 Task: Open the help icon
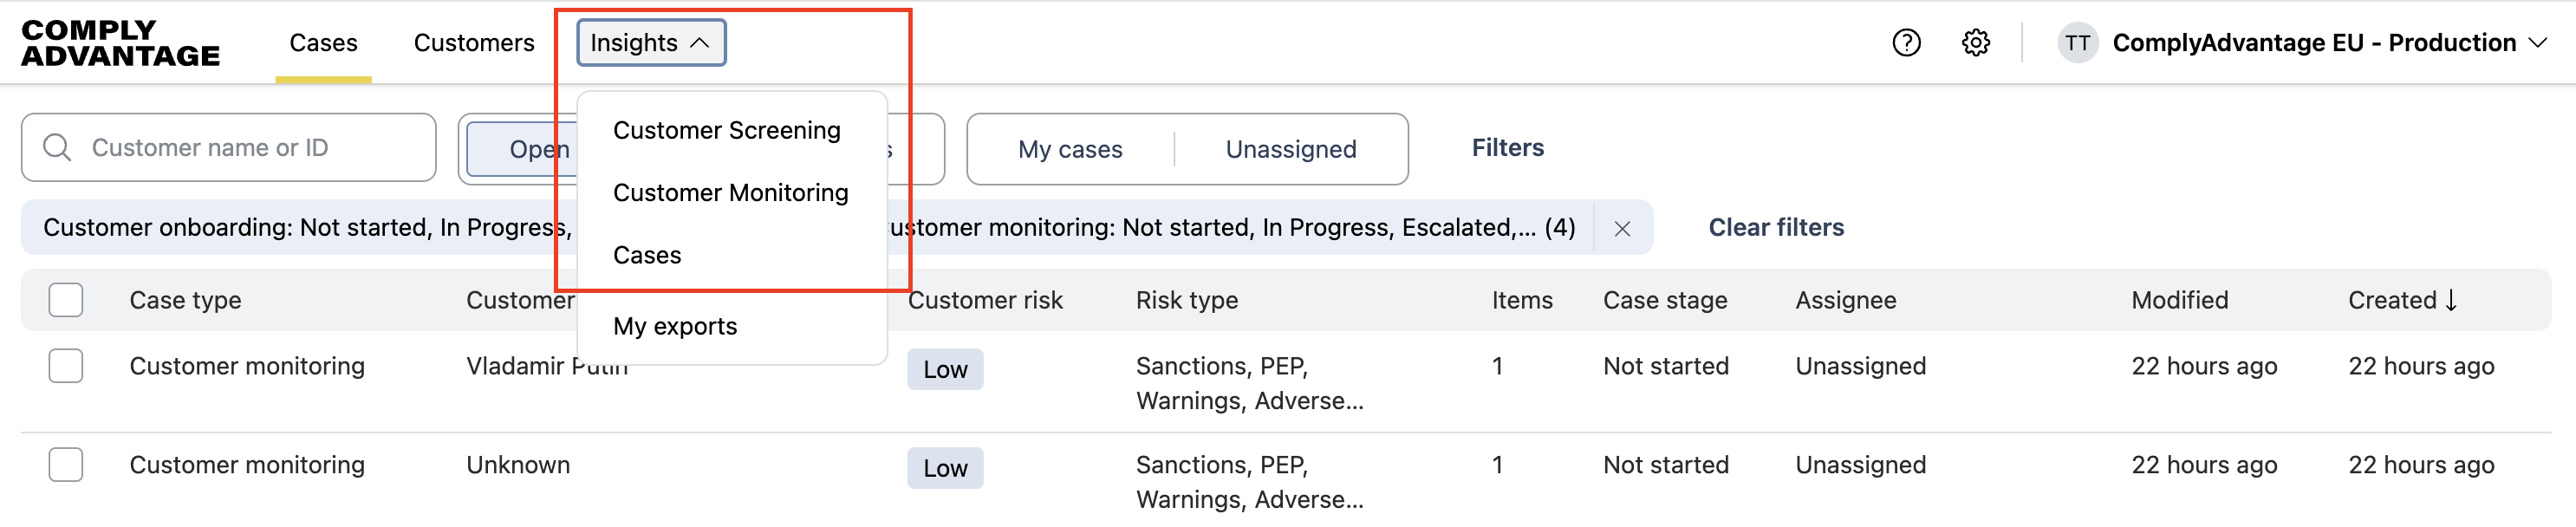tap(1905, 42)
